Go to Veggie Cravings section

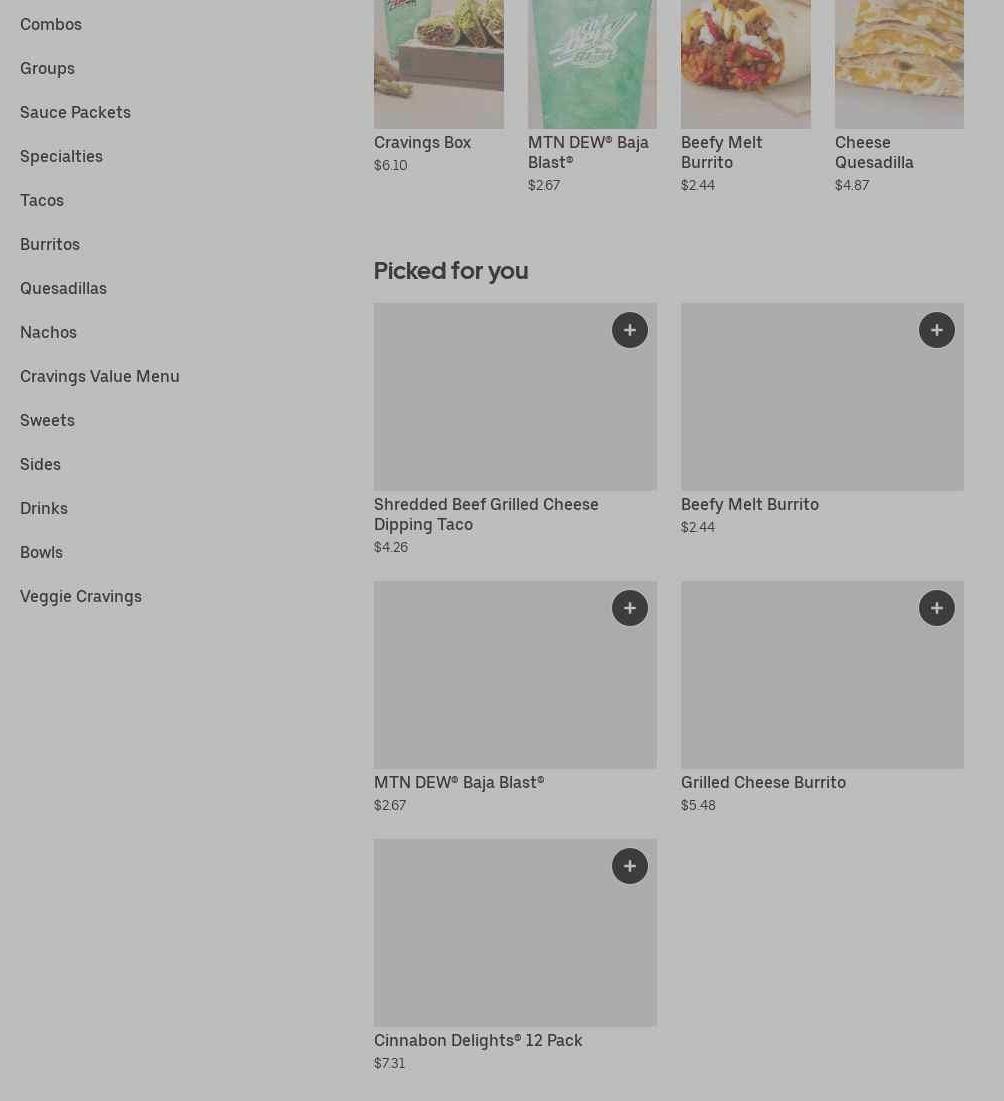tap(81, 596)
